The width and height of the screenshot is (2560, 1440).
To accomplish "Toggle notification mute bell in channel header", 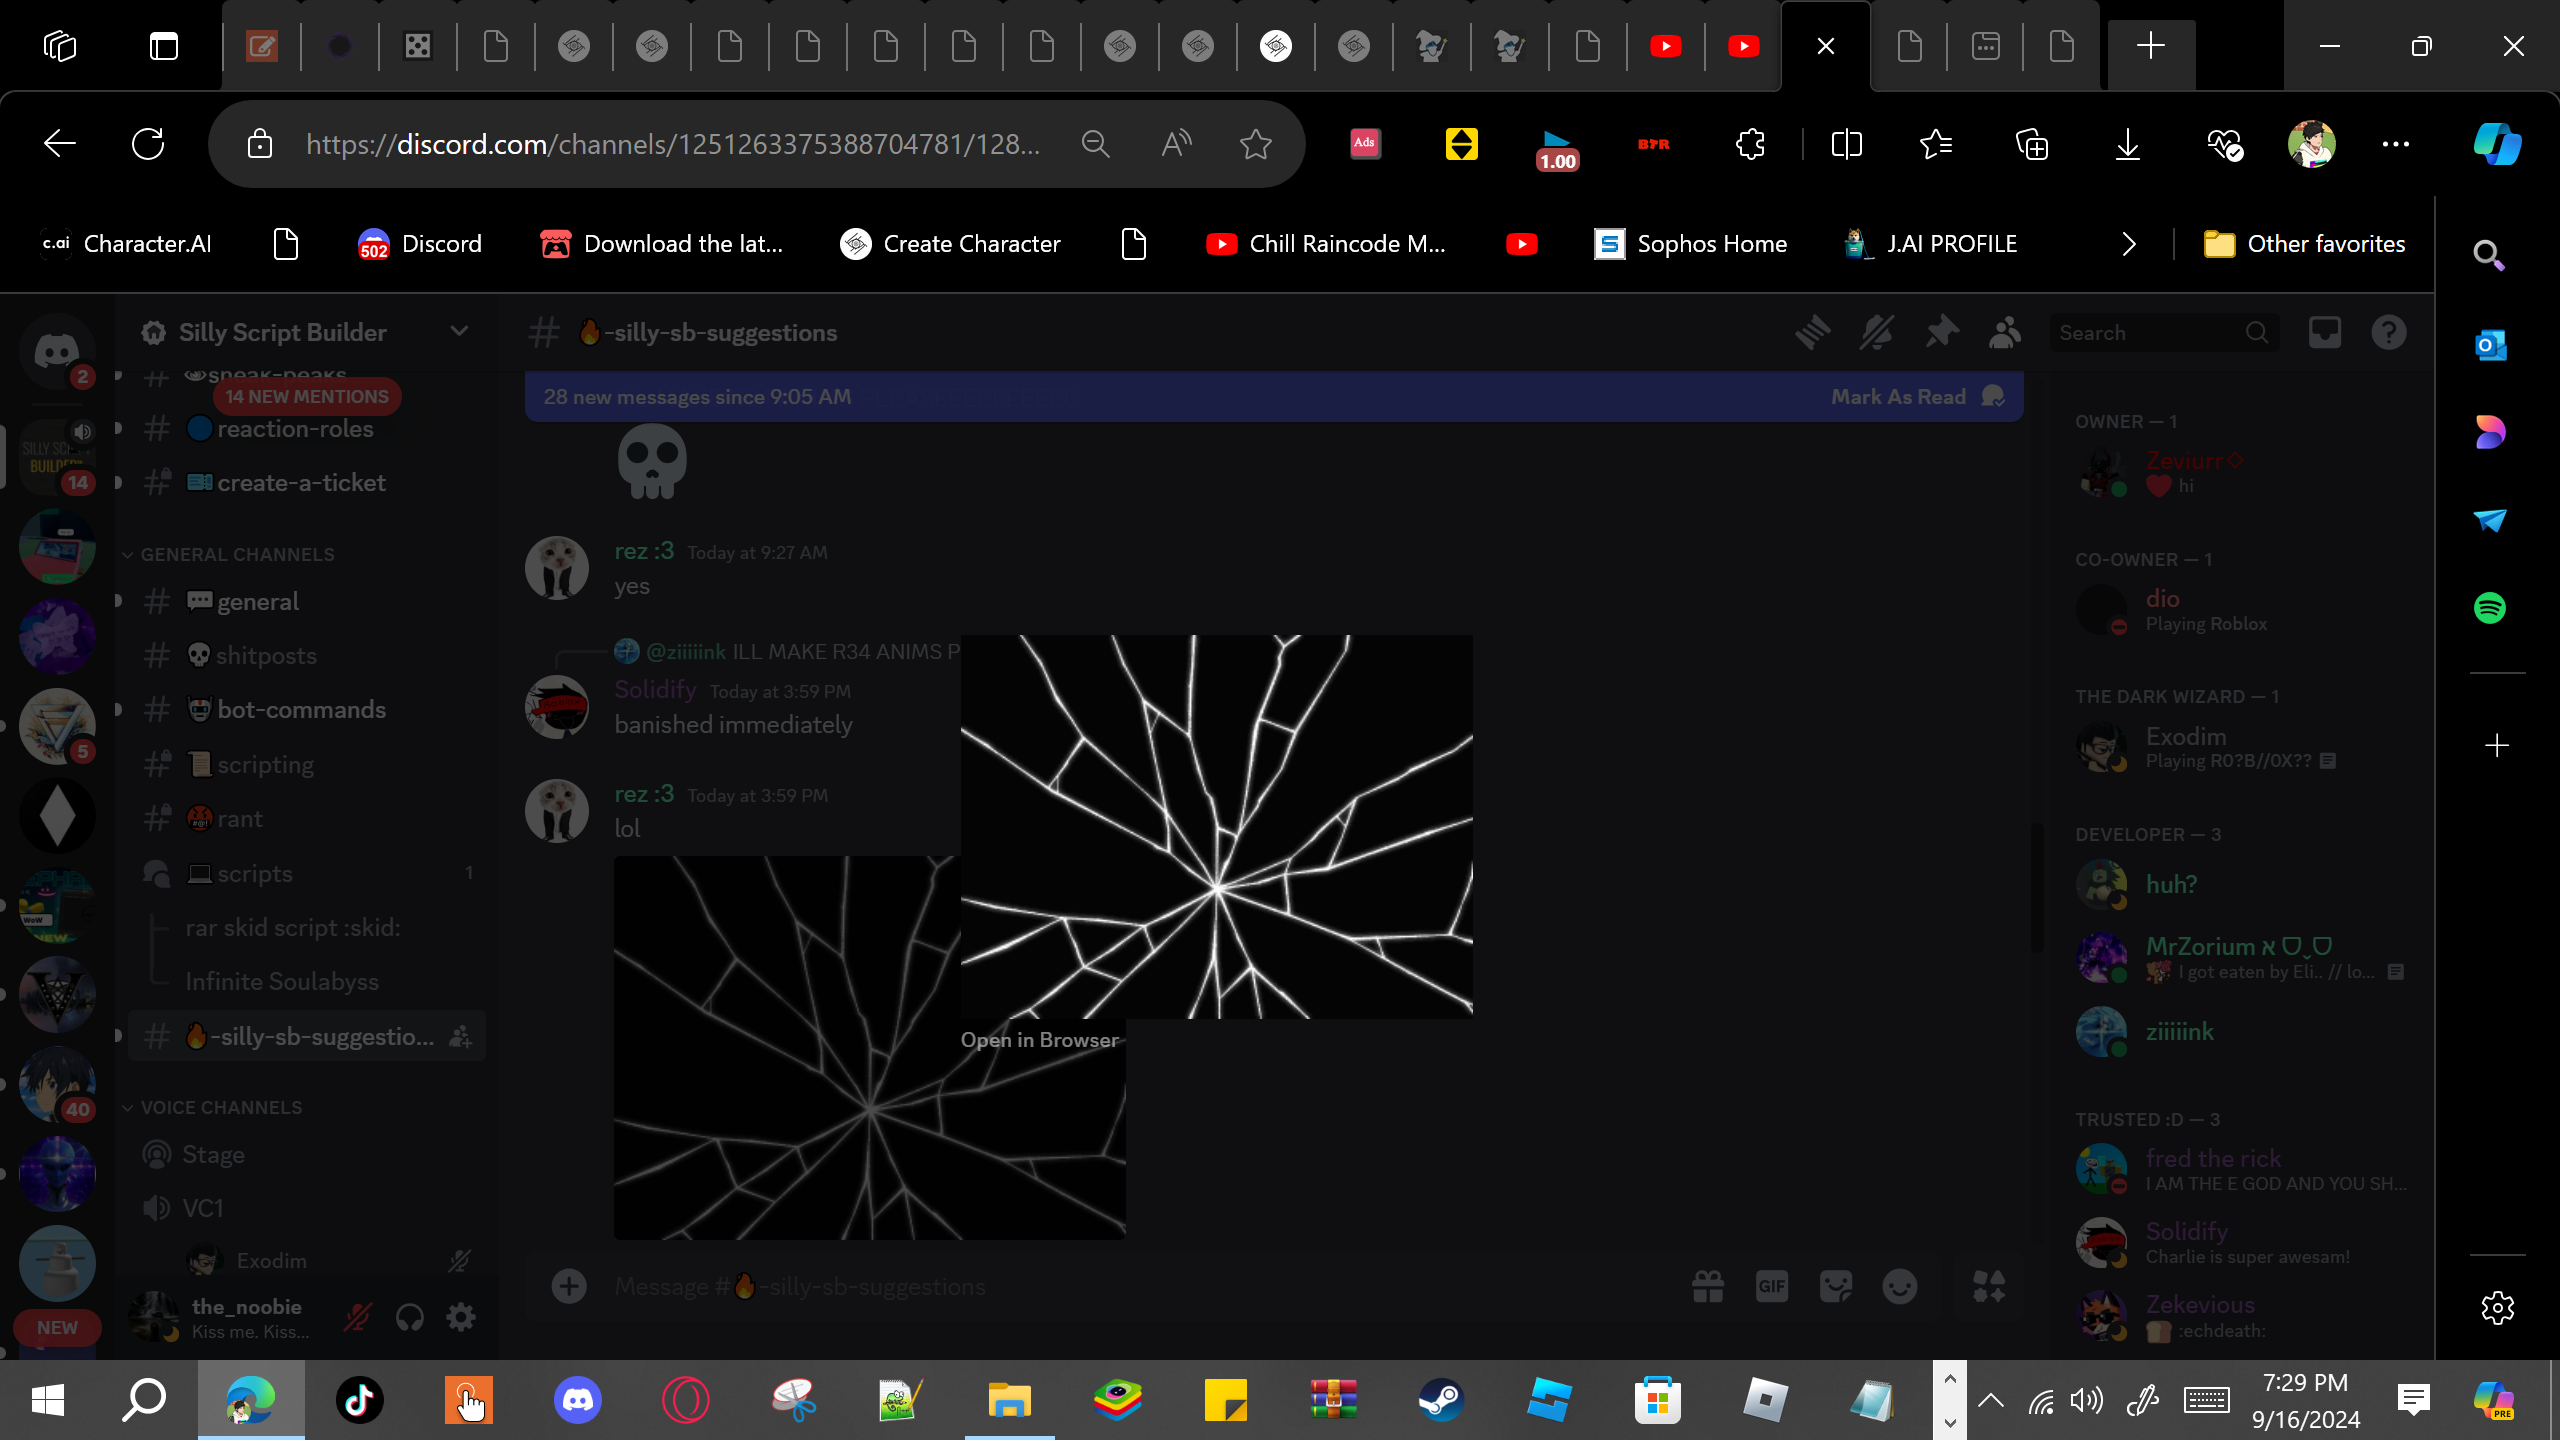I will coord(1876,333).
